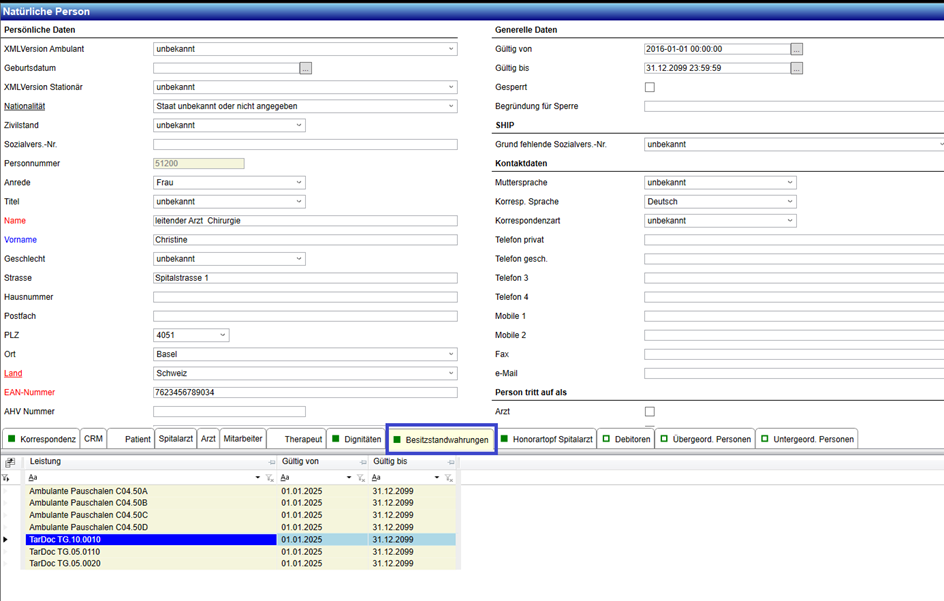Viewport: 944px width, 601px height.
Task: Open the Korresp. Sprache dropdown
Action: tap(790, 202)
